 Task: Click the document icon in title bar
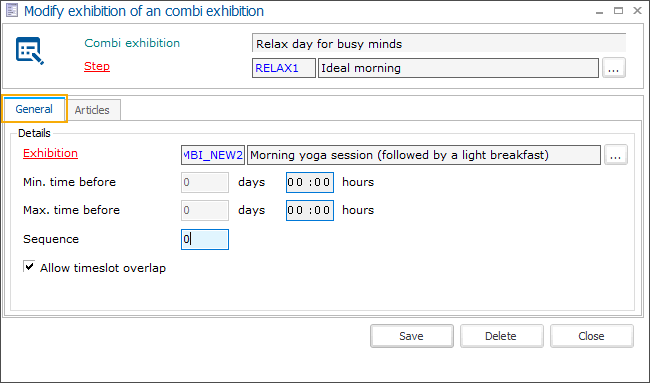coord(12,11)
